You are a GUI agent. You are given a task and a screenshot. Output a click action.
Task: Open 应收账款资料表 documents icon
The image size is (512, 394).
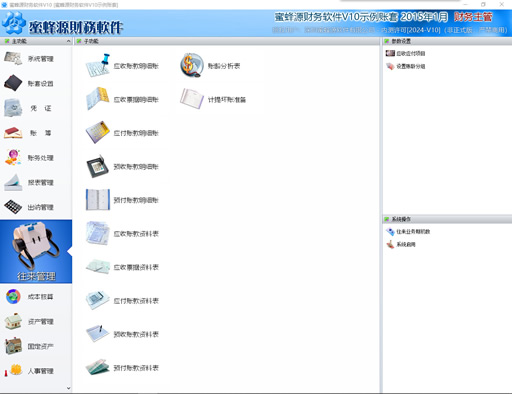click(98, 233)
